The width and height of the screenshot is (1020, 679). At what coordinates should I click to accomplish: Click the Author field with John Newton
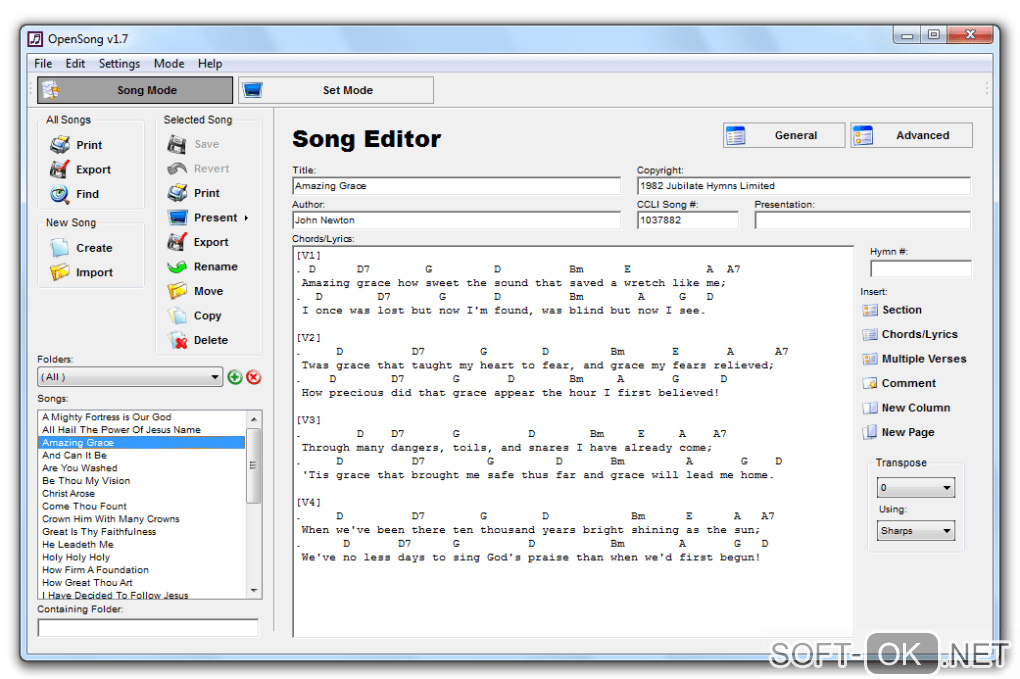(x=457, y=220)
